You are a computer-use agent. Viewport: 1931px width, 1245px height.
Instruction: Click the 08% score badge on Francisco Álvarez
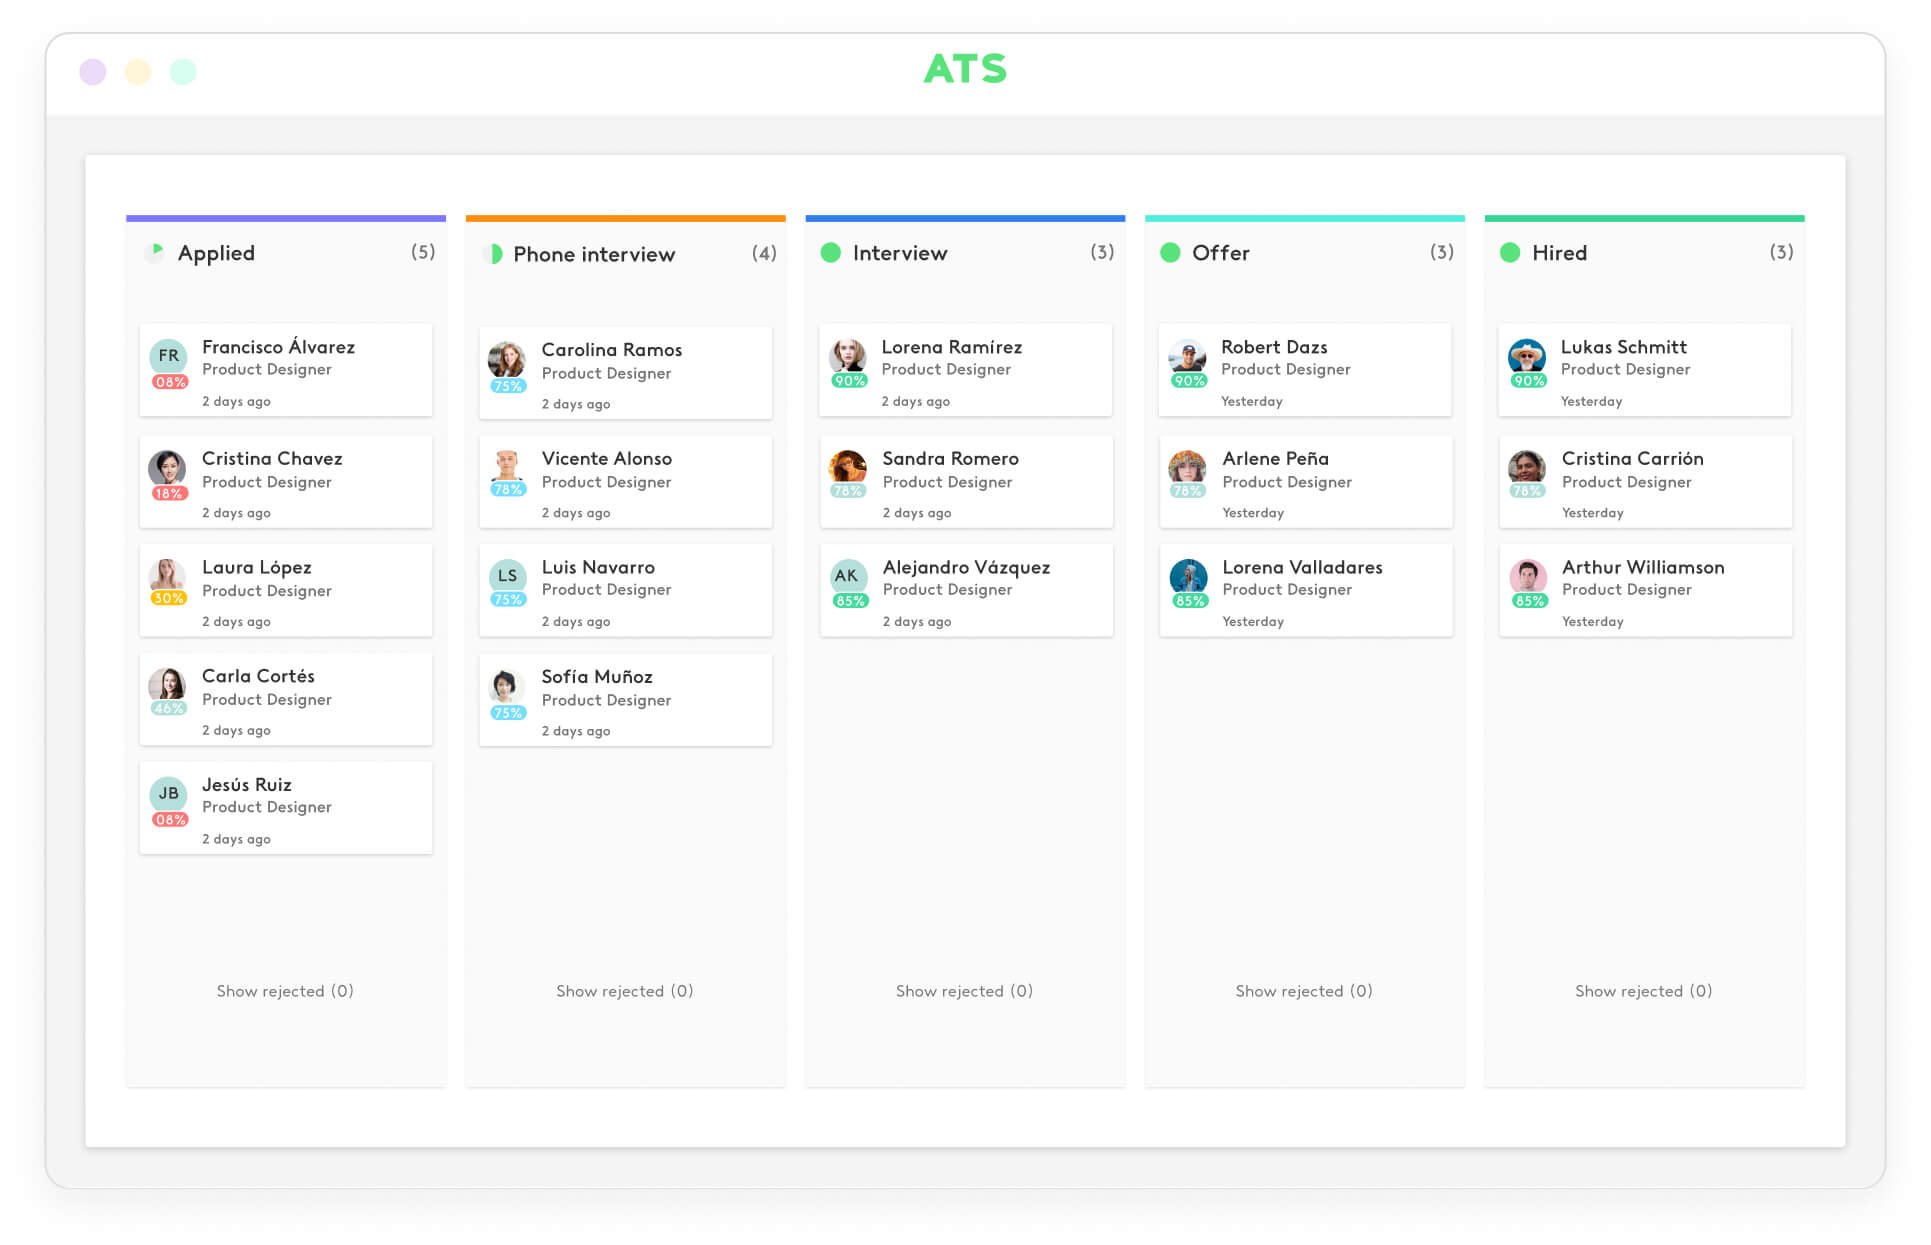[170, 382]
